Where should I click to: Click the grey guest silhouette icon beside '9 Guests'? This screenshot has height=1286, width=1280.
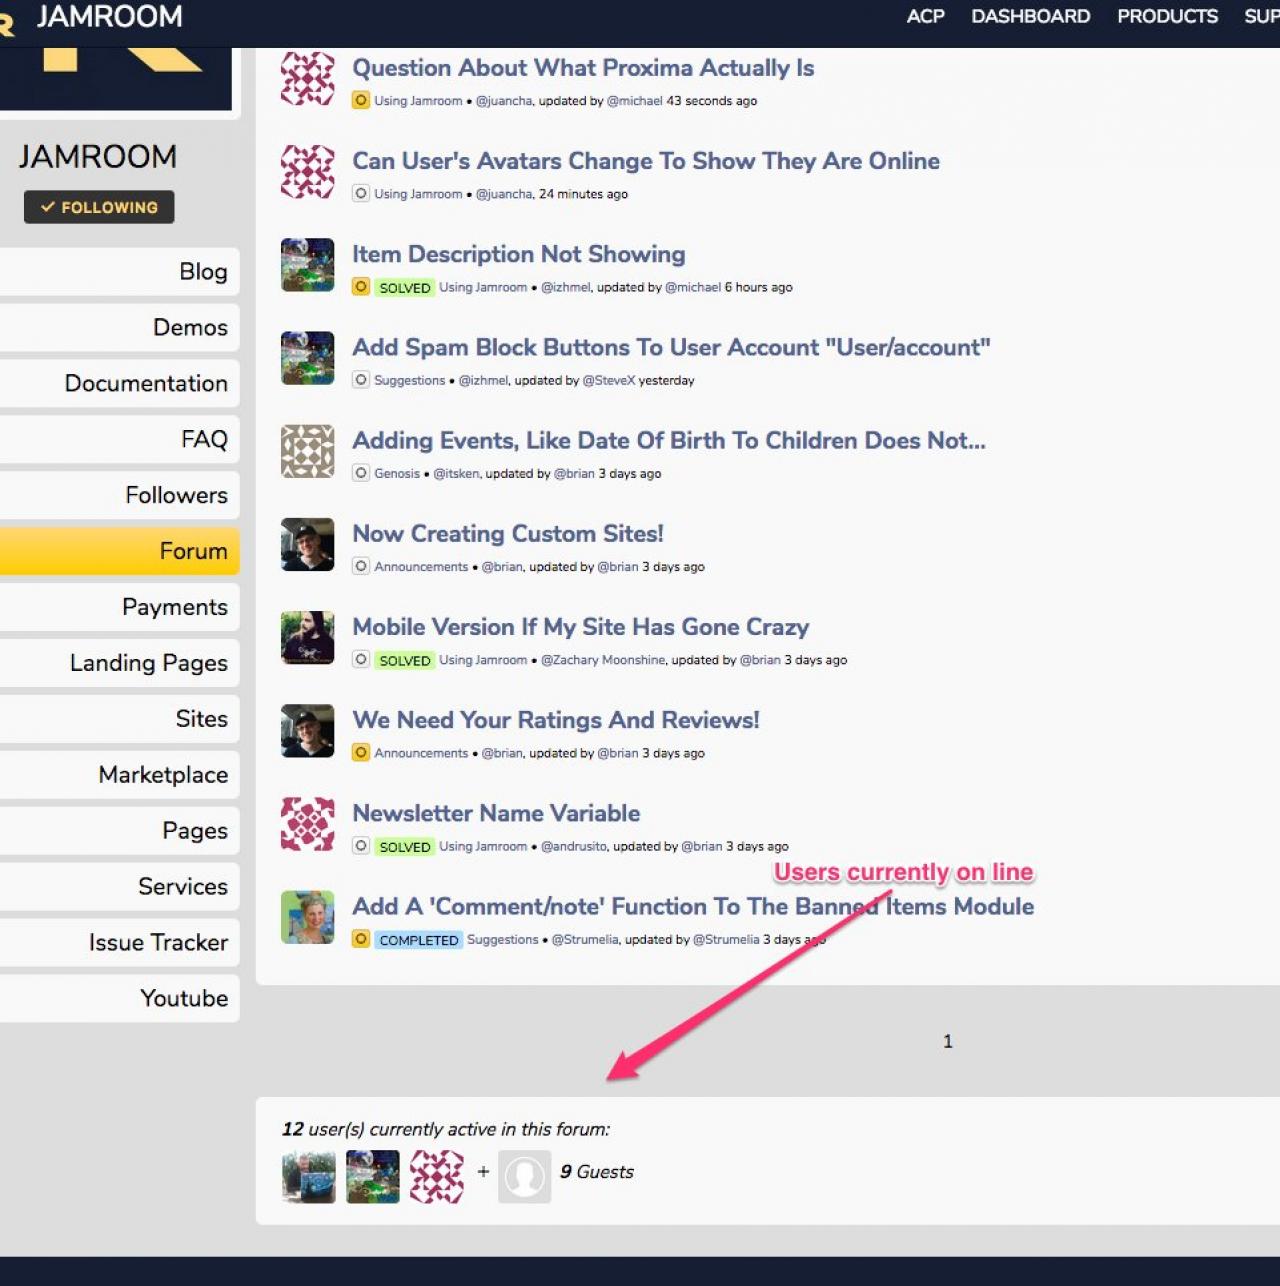pos(525,1176)
